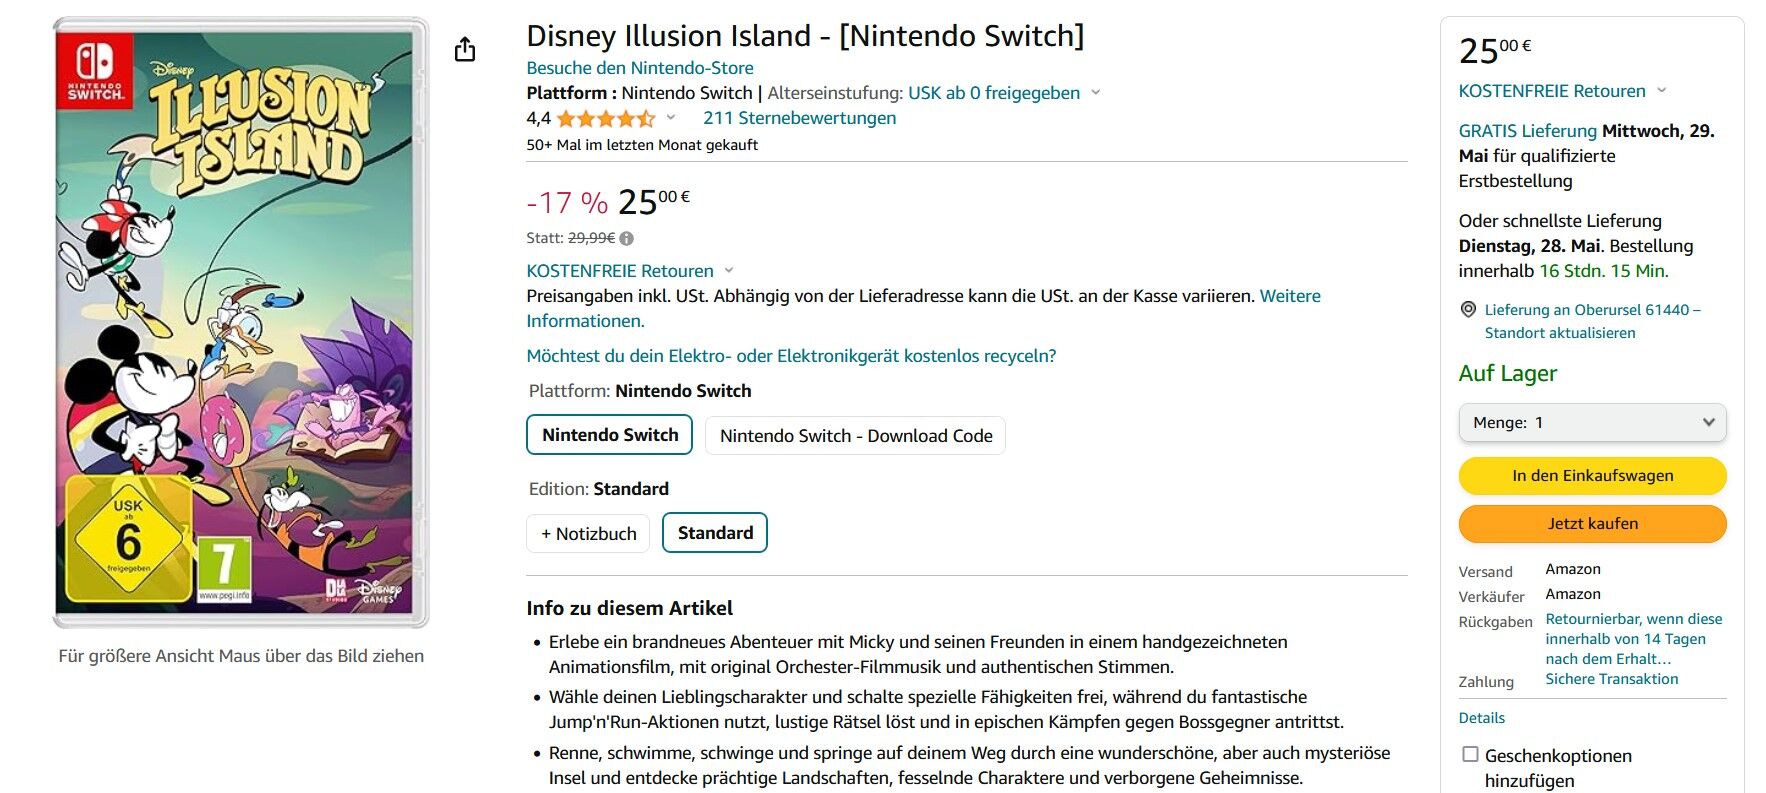Add item with In den Einkaufswagen
The image size is (1766, 793).
1593,475
